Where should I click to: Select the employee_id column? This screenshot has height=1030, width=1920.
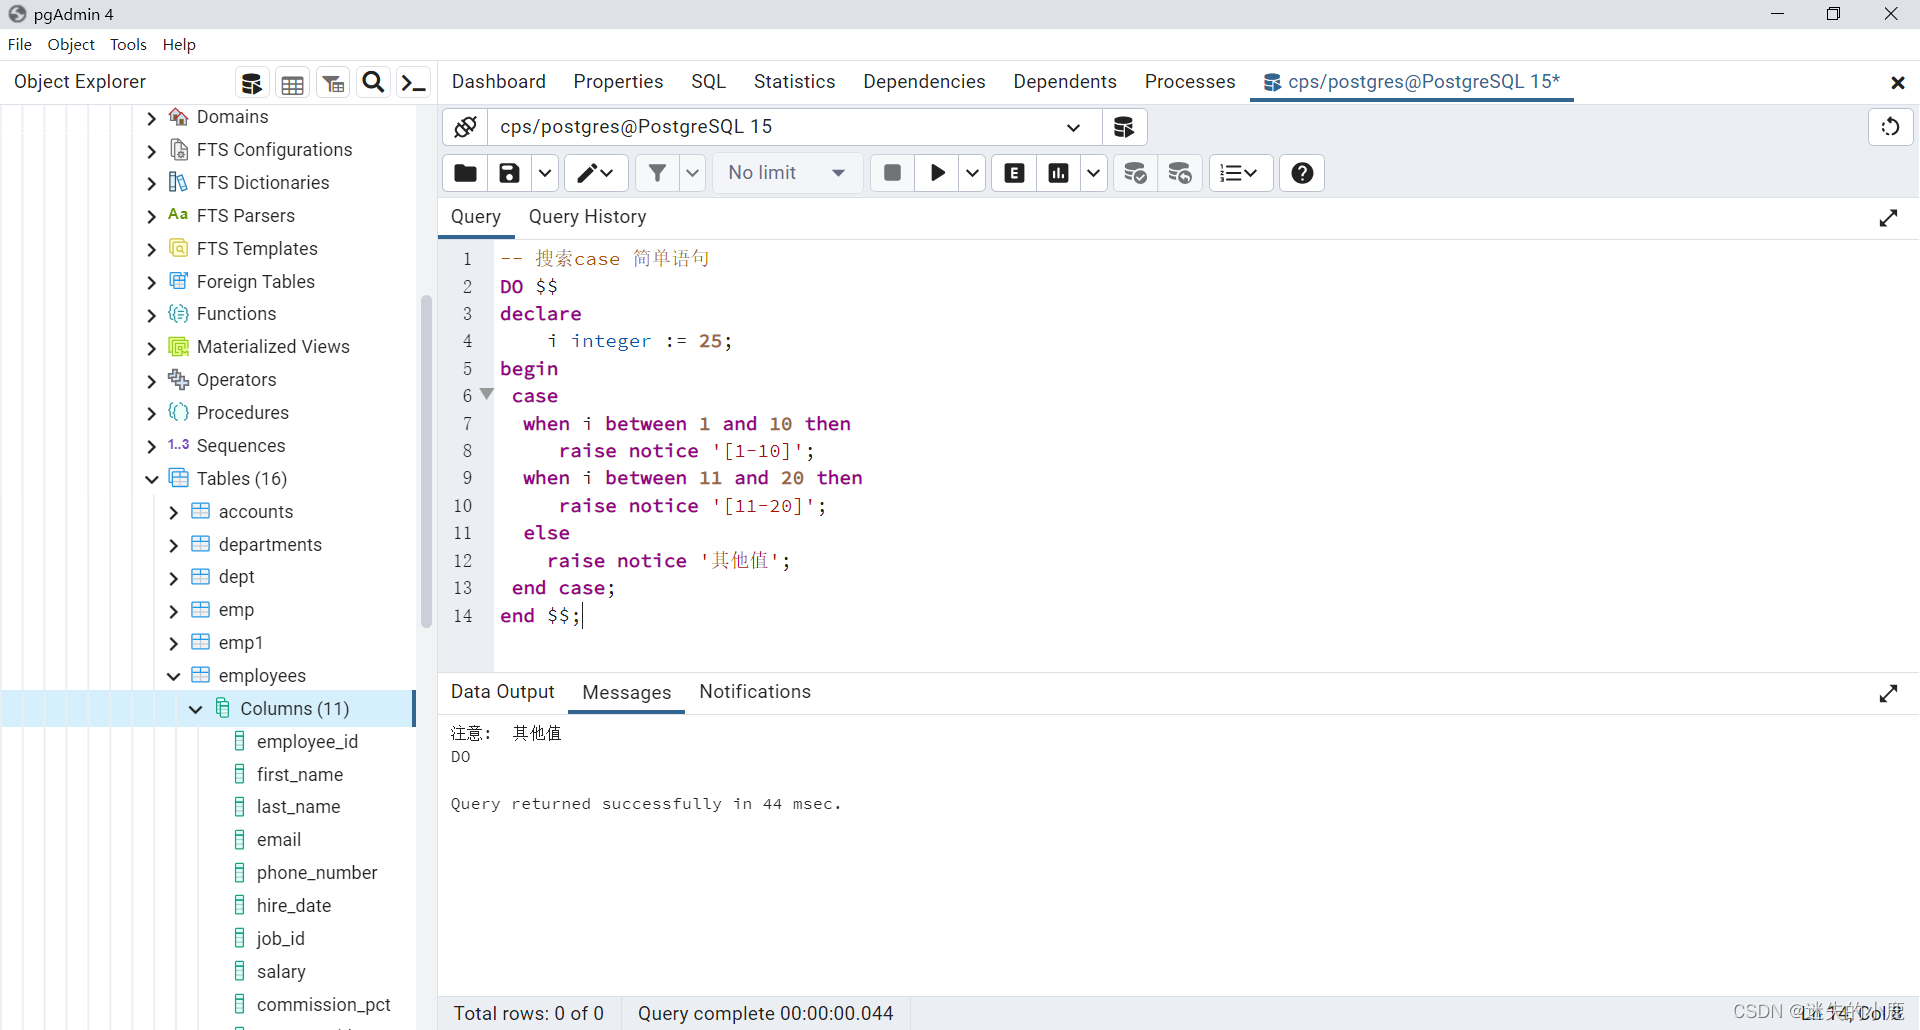tap(307, 742)
